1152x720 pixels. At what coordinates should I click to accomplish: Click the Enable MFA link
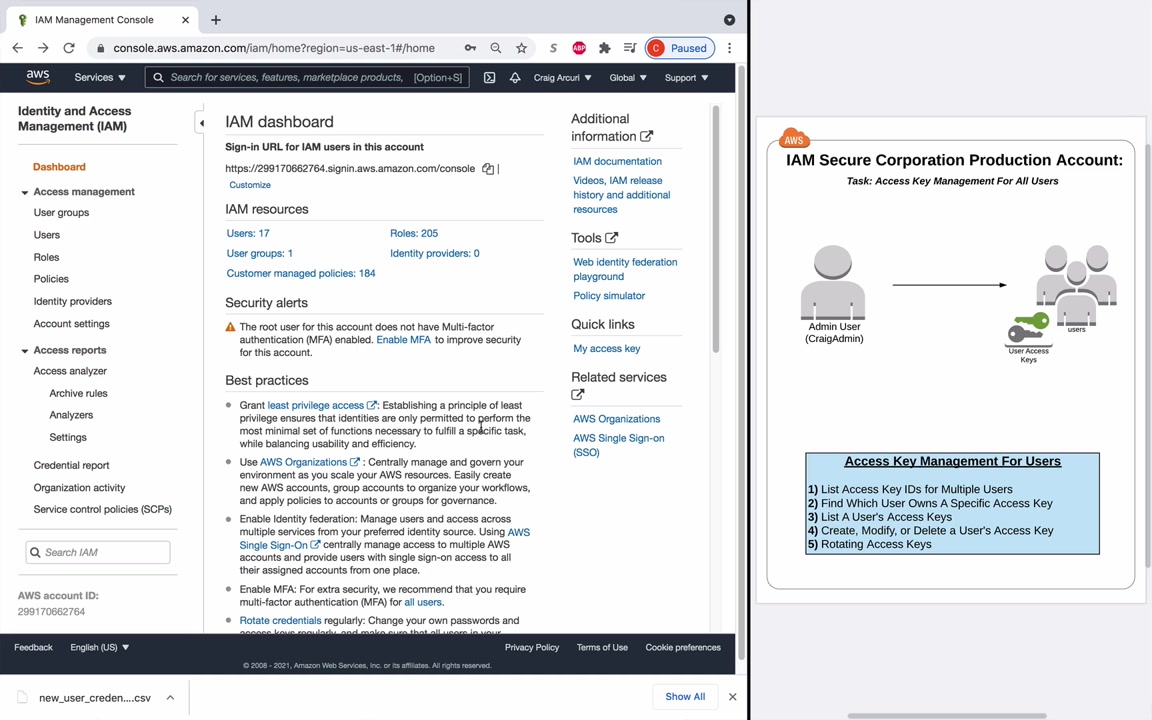coord(404,339)
